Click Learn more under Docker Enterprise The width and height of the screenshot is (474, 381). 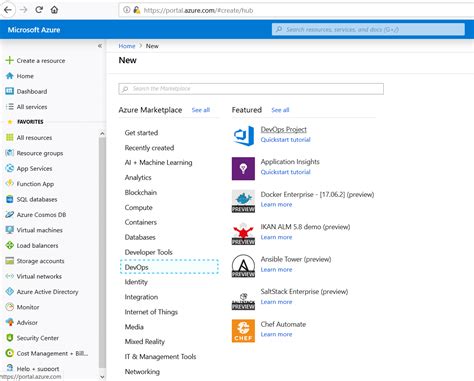[276, 204]
